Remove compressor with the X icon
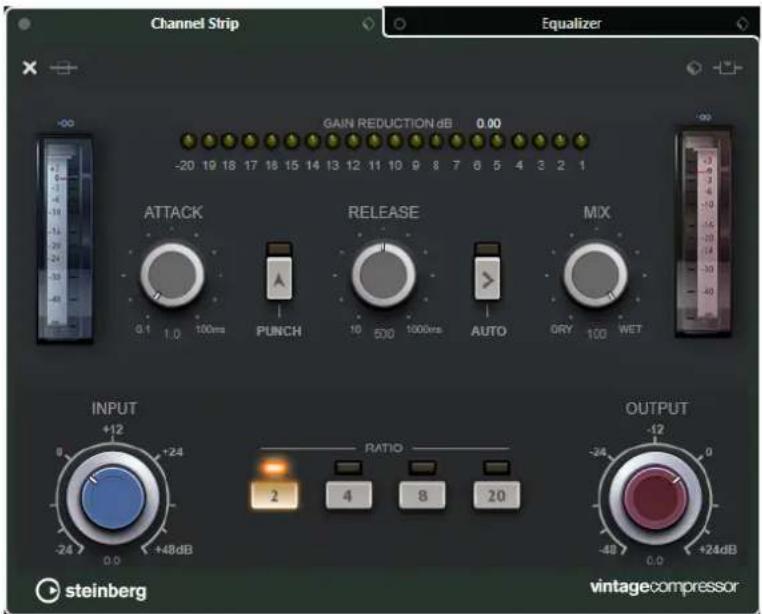 30,68
